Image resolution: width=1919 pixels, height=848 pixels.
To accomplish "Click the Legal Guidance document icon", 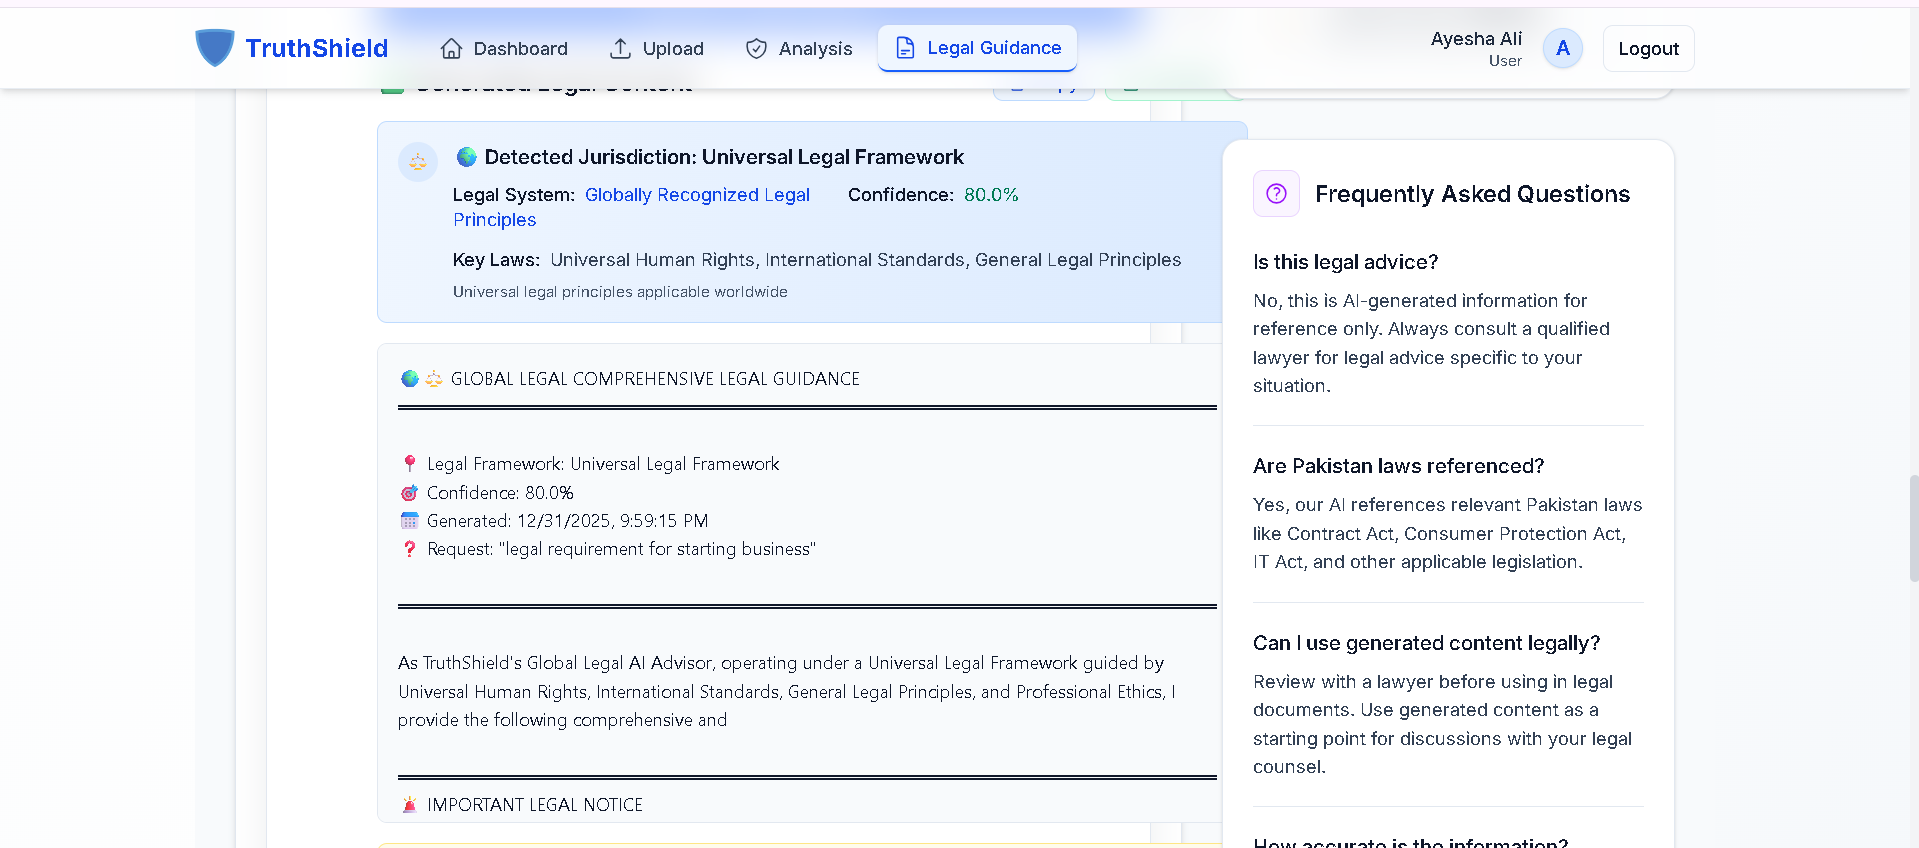I will tap(905, 48).
